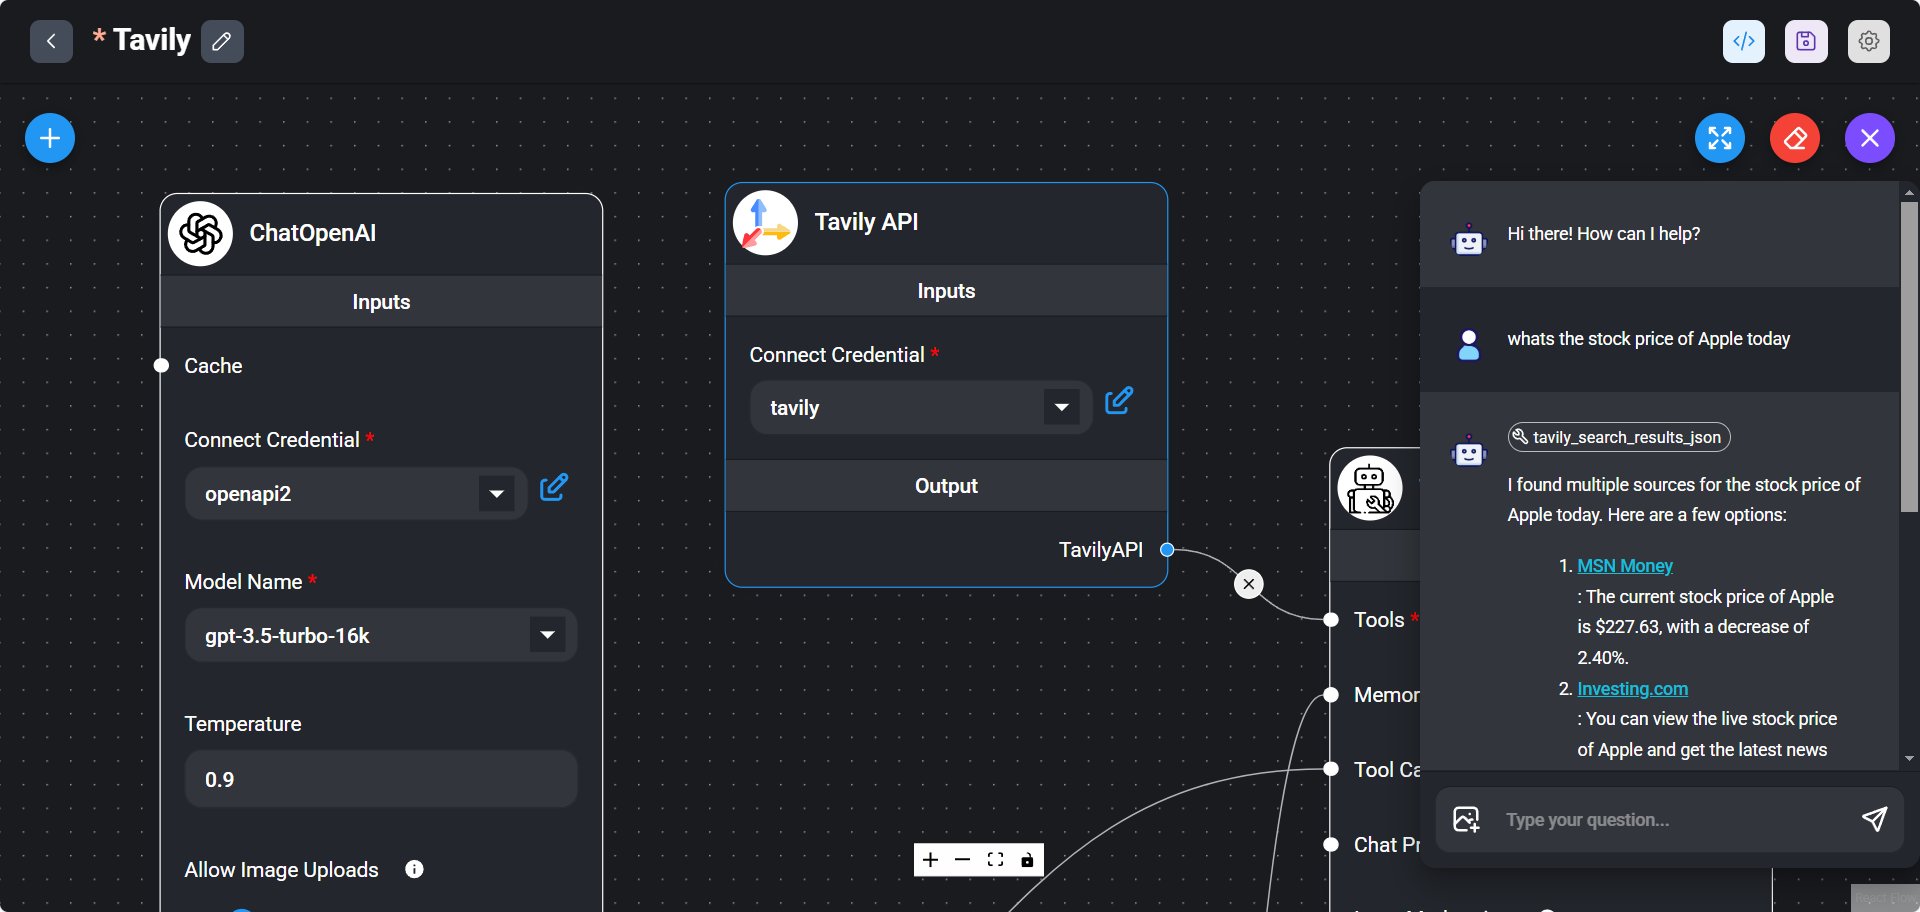Viewport: 1920px width, 912px height.
Task: Open the gpt-3.5-turbo-16k model dropdown
Action: (547, 635)
